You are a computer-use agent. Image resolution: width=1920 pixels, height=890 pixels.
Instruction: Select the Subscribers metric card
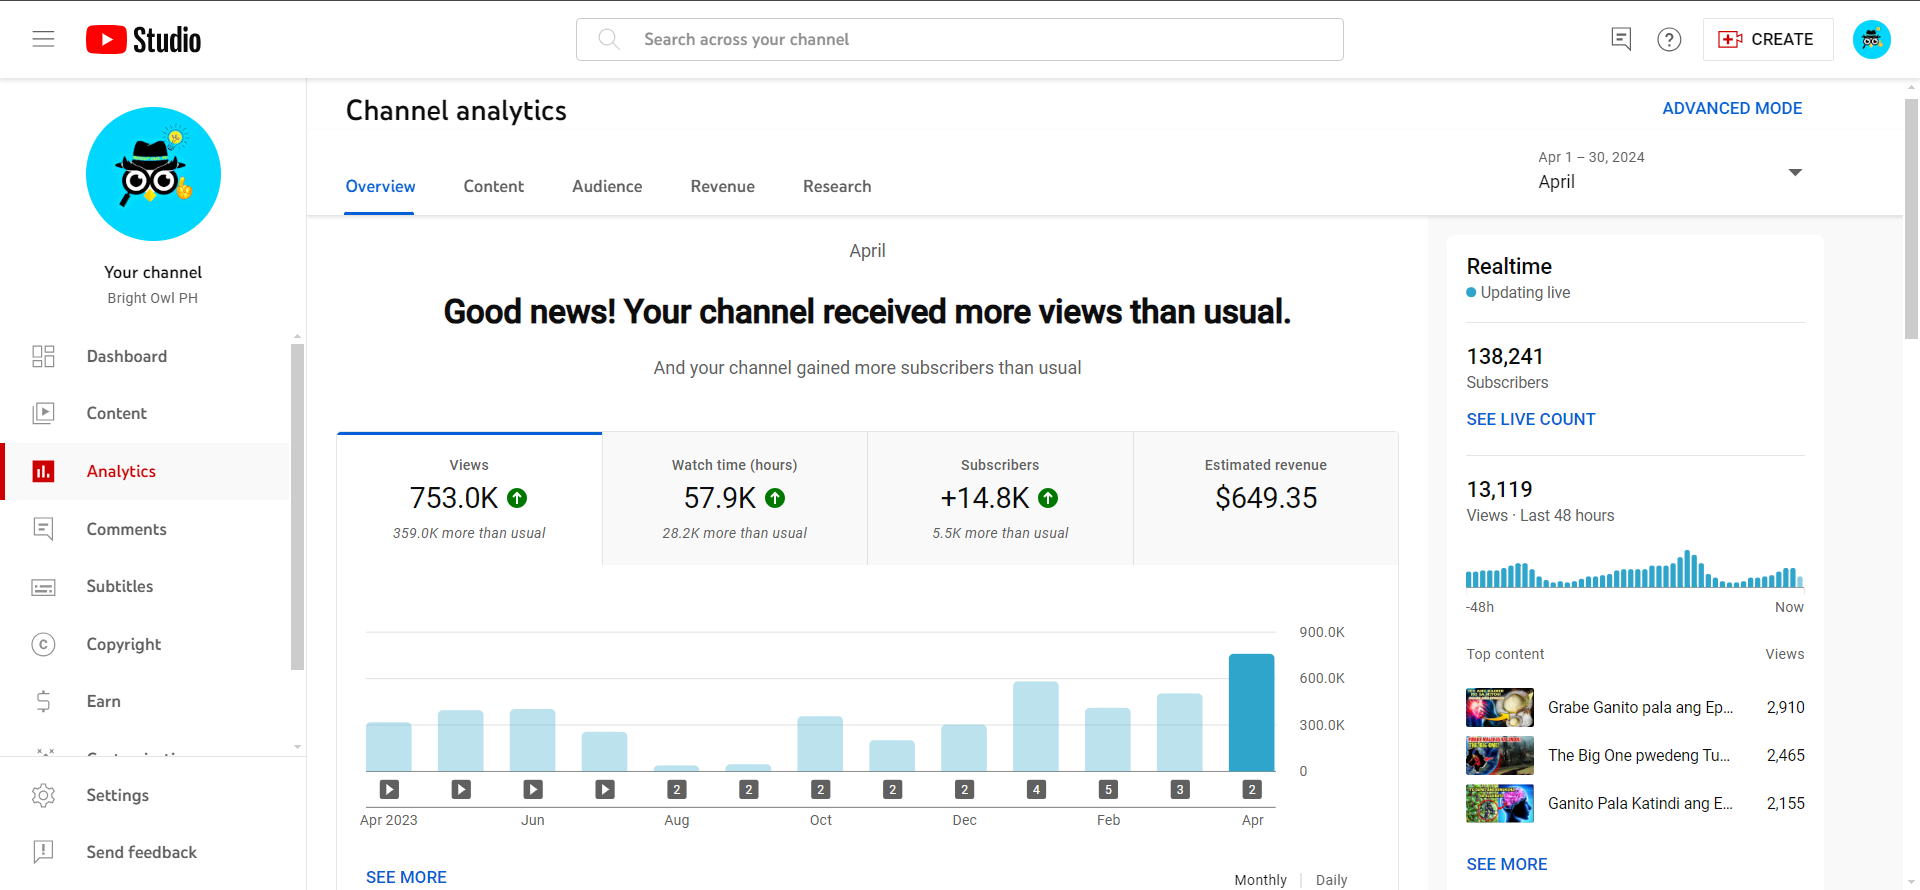(x=1000, y=499)
